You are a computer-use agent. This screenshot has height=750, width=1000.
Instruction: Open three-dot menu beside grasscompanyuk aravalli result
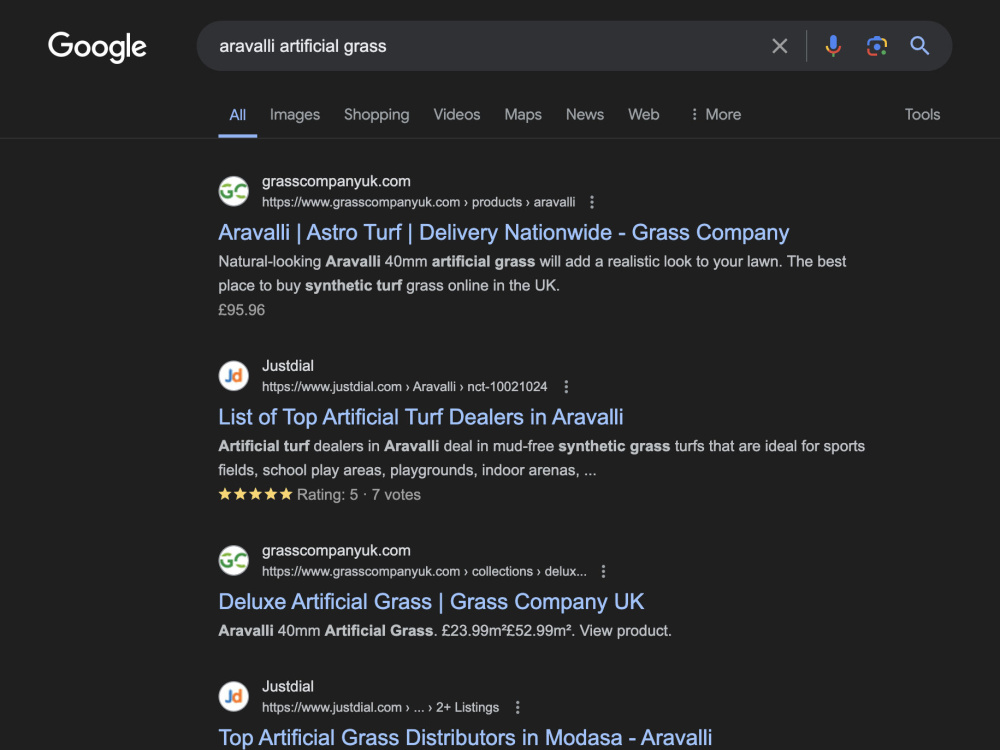[592, 202]
